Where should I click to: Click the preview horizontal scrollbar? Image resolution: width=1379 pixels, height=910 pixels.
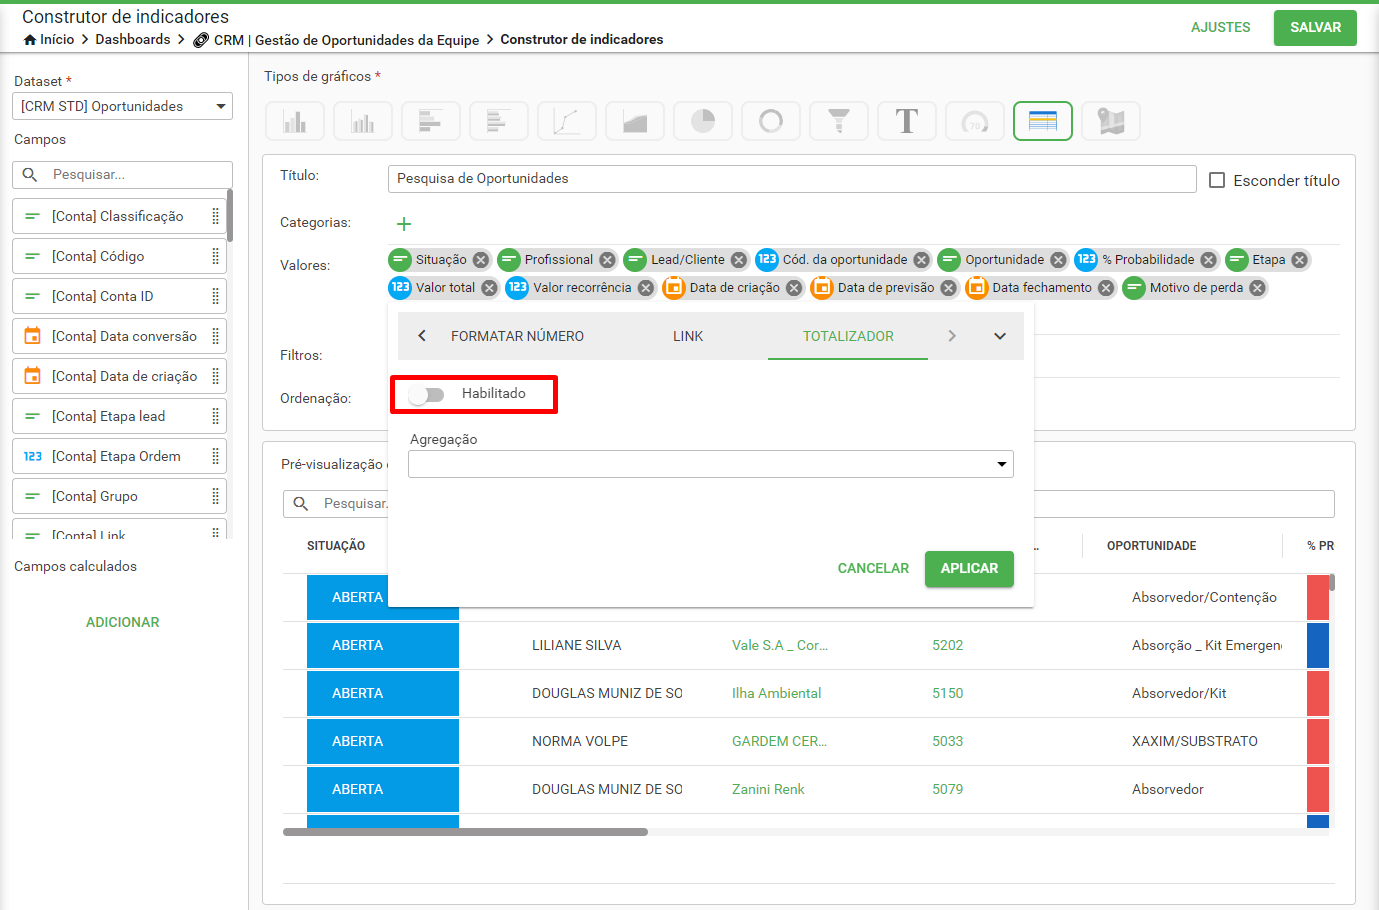pos(465,831)
